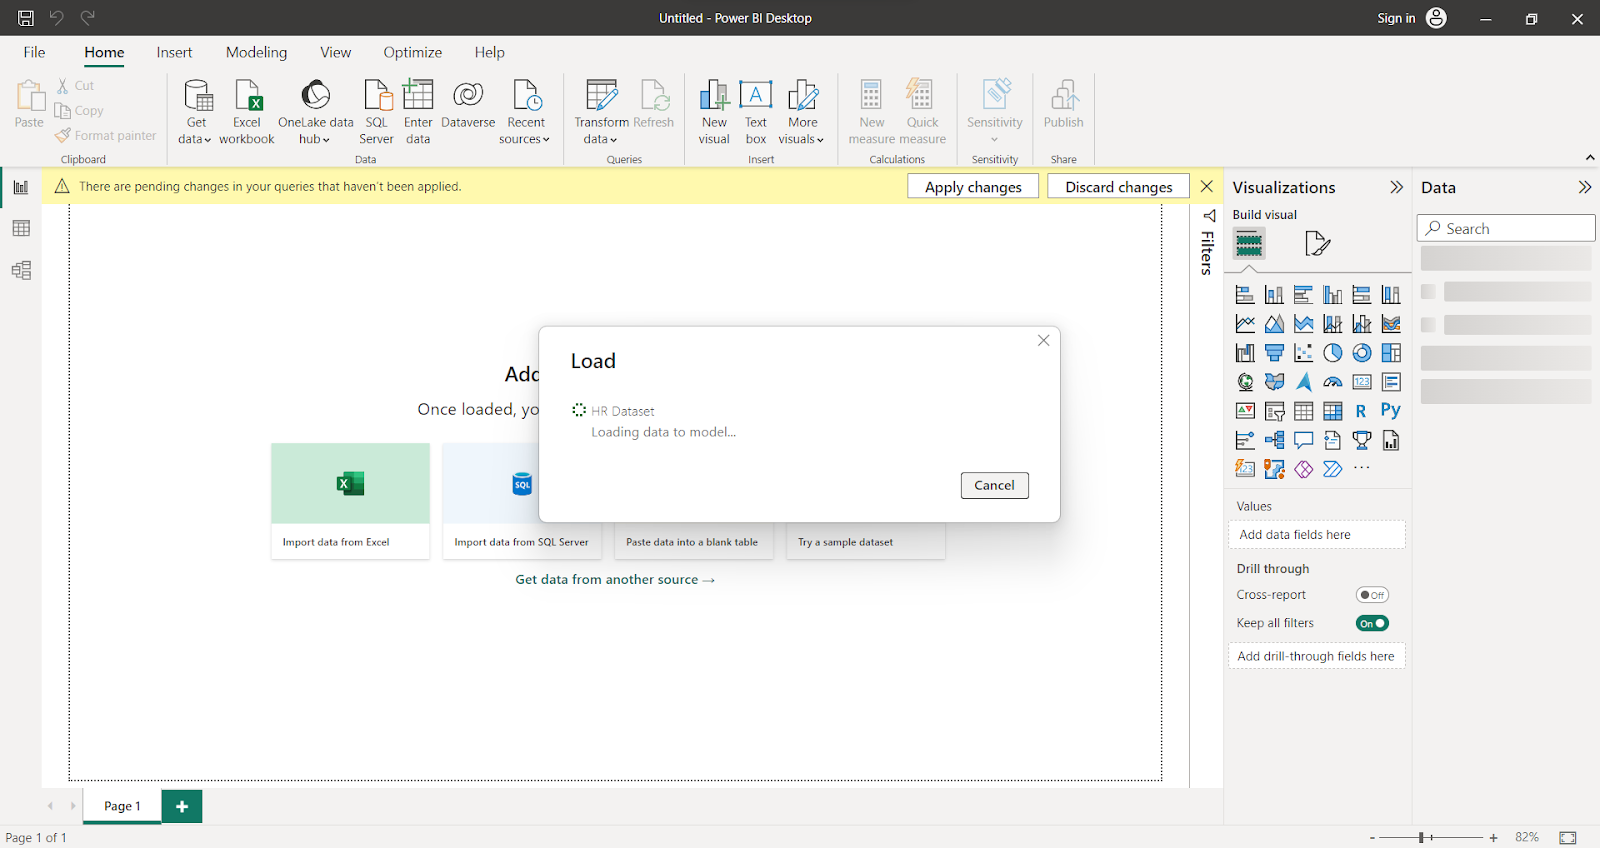This screenshot has width=1600, height=848.
Task: Open the Format visual paintbrush tab
Action: [1318, 243]
